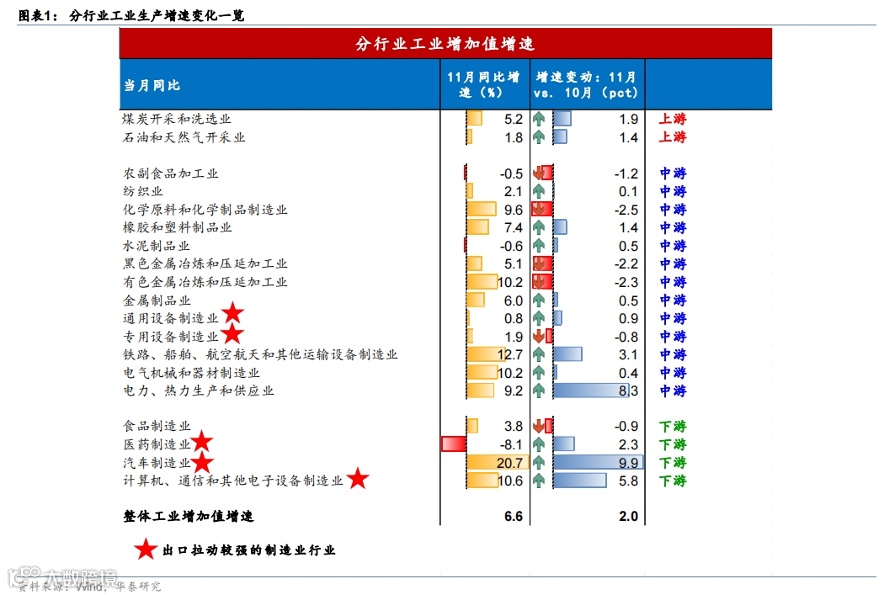Click the up arrow in the 医药制造业 row
The image size is (890, 595).
tap(539, 444)
